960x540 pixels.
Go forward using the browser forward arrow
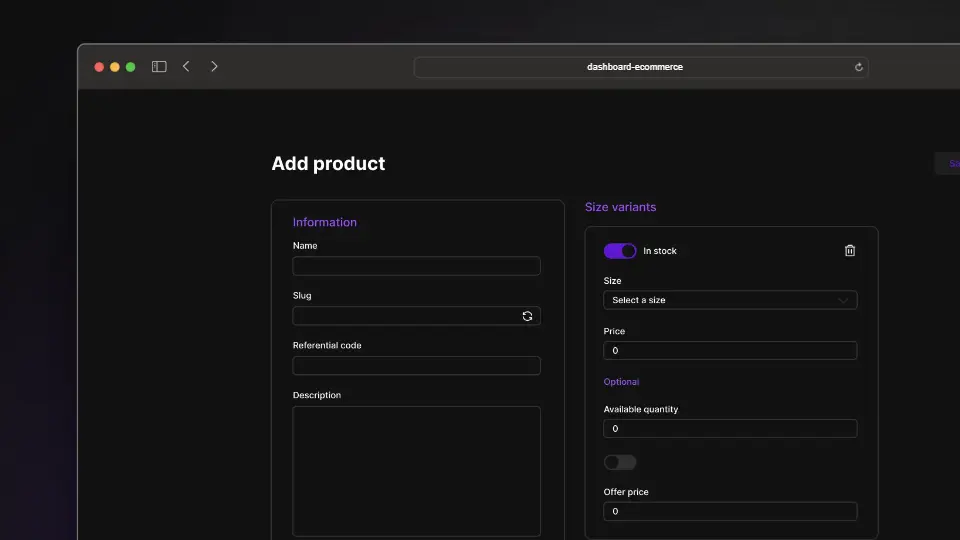(x=214, y=67)
